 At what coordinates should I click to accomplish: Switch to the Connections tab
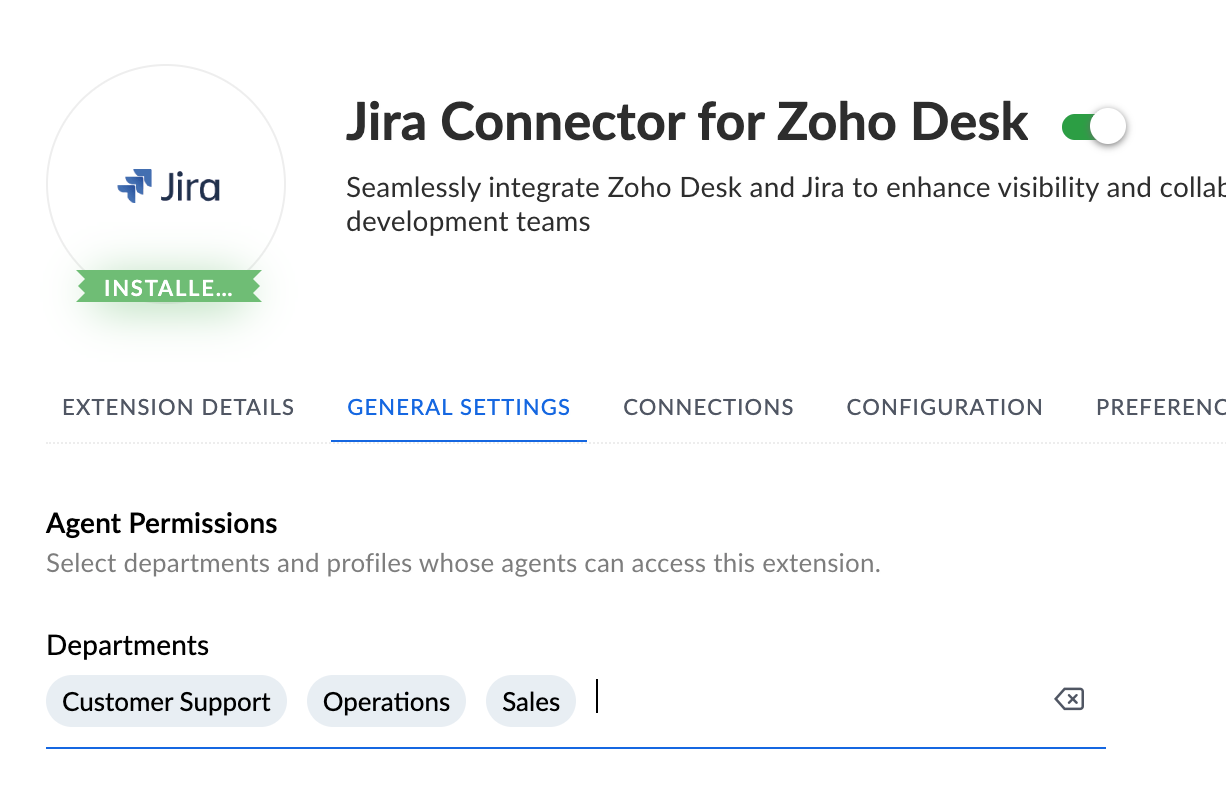pyautogui.click(x=708, y=407)
